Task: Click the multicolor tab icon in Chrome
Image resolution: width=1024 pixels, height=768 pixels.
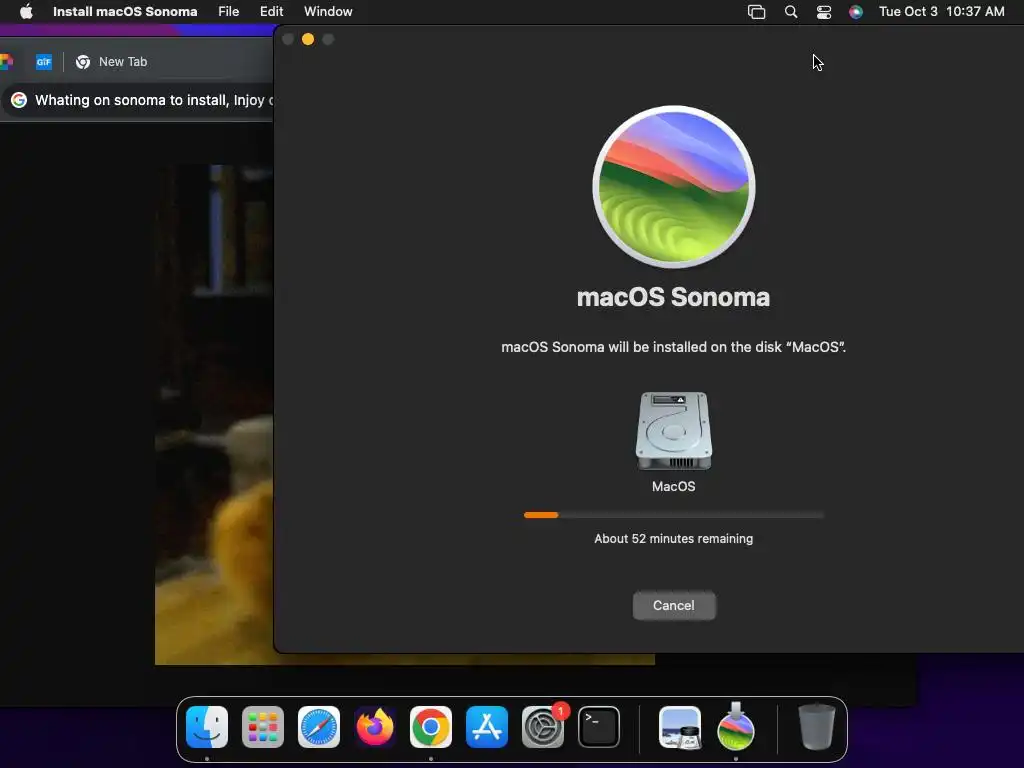Action: [6, 61]
